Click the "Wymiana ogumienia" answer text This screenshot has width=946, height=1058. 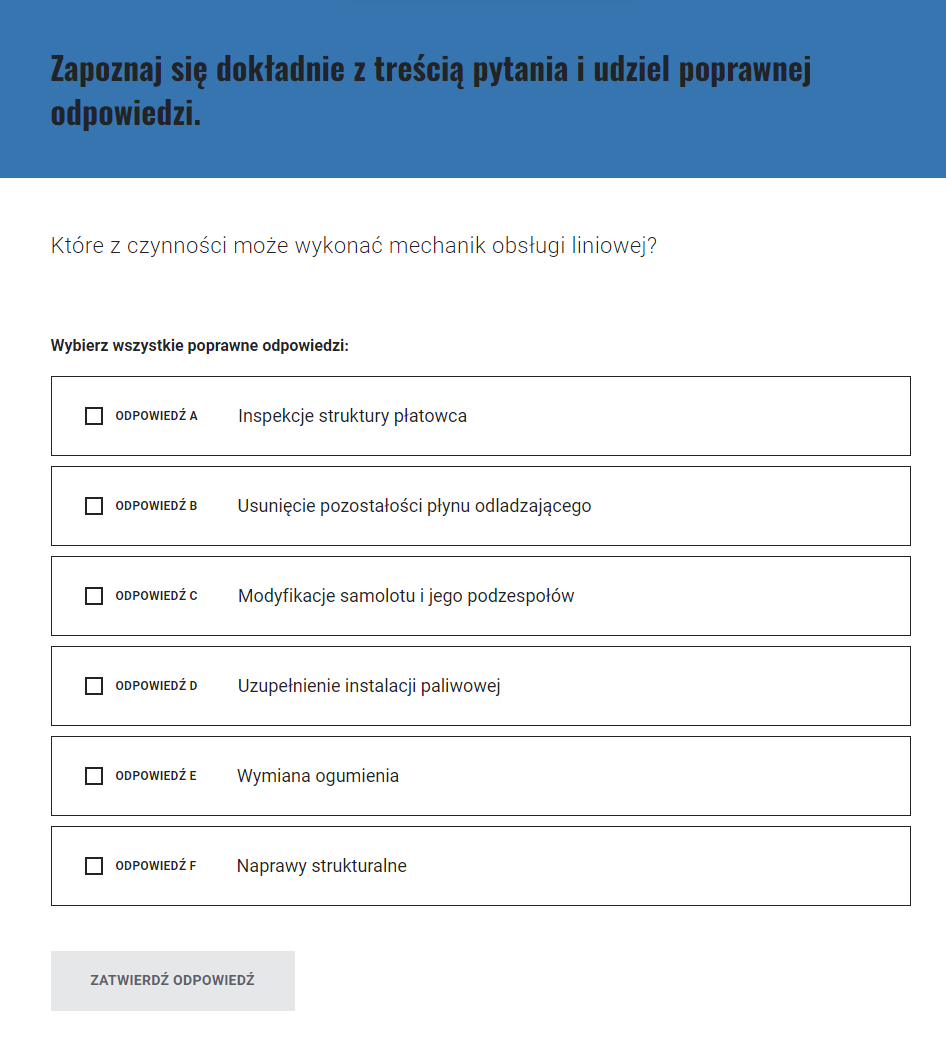[x=318, y=776]
